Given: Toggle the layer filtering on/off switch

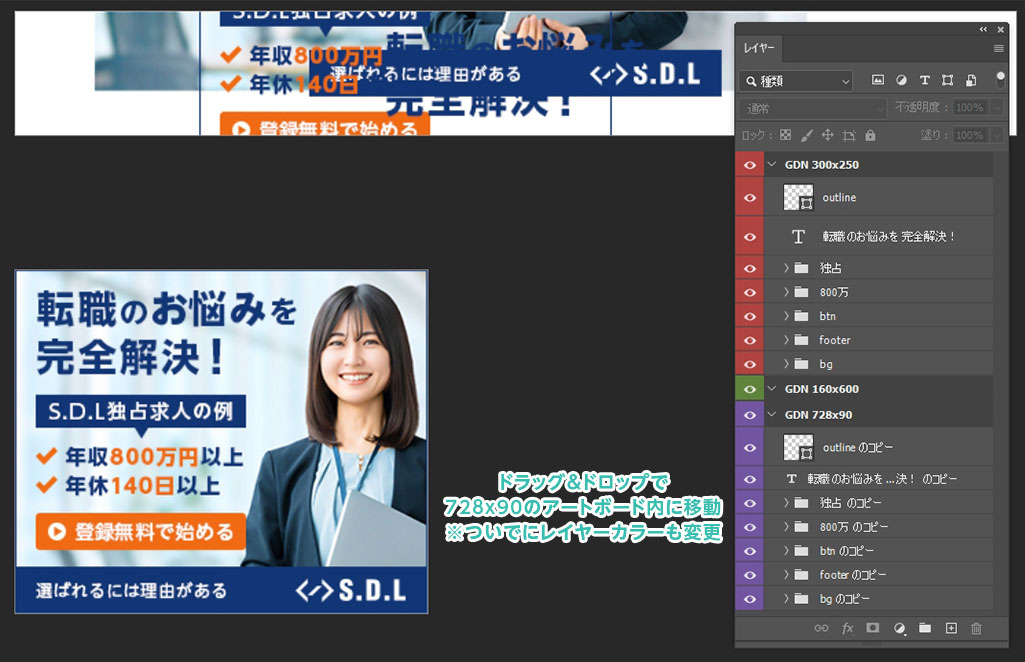Looking at the screenshot, I should coord(1000,79).
